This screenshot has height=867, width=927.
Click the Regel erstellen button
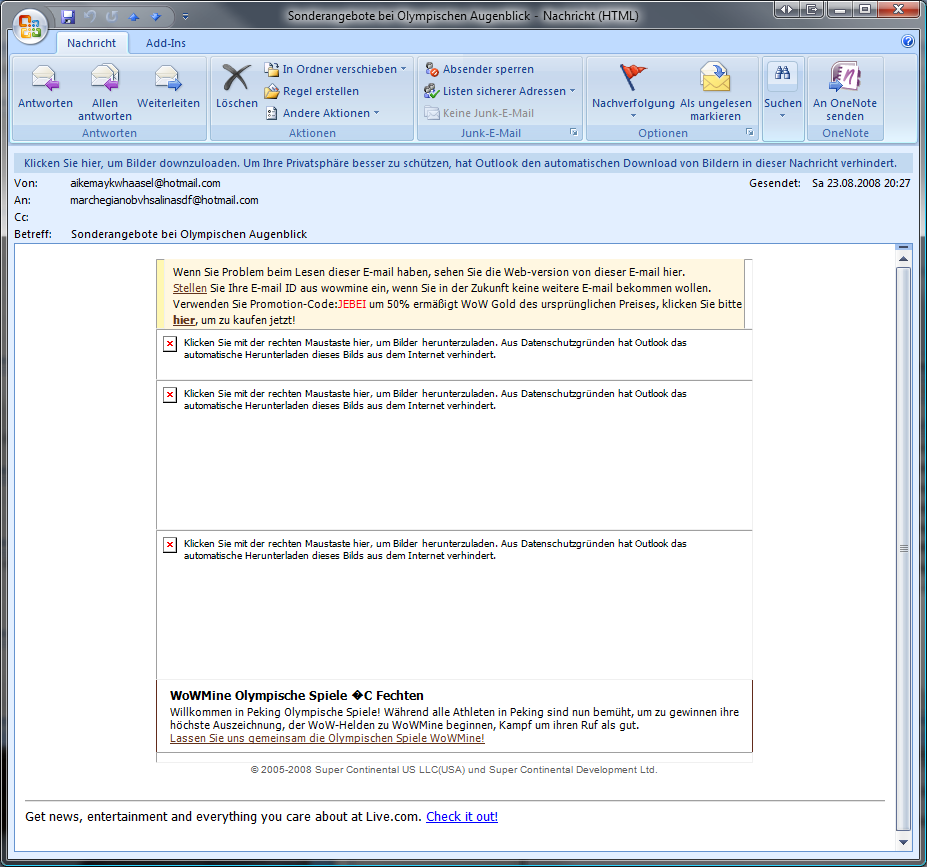pos(312,91)
